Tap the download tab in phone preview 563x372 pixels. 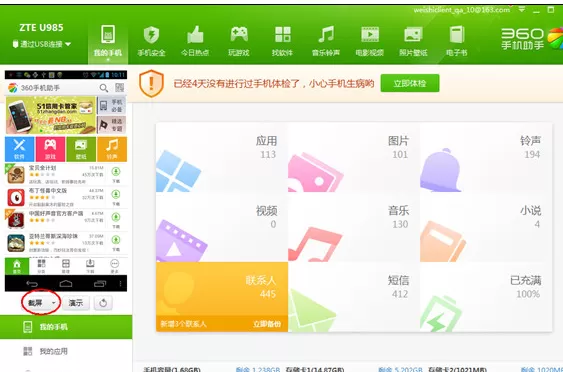point(90,266)
